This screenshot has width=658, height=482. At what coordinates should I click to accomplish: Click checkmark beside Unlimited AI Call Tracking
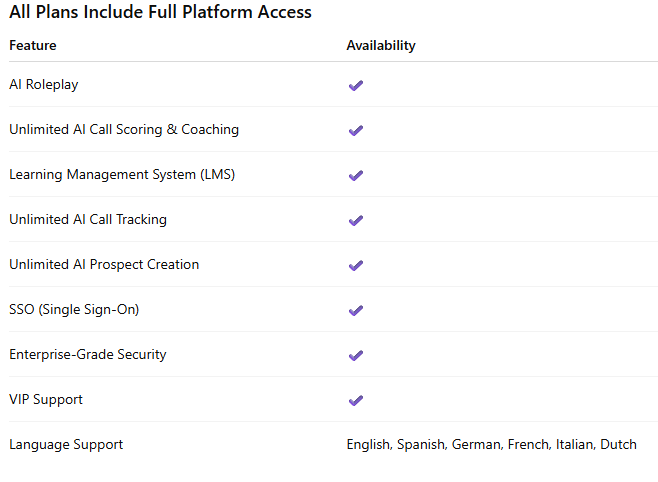[355, 220]
